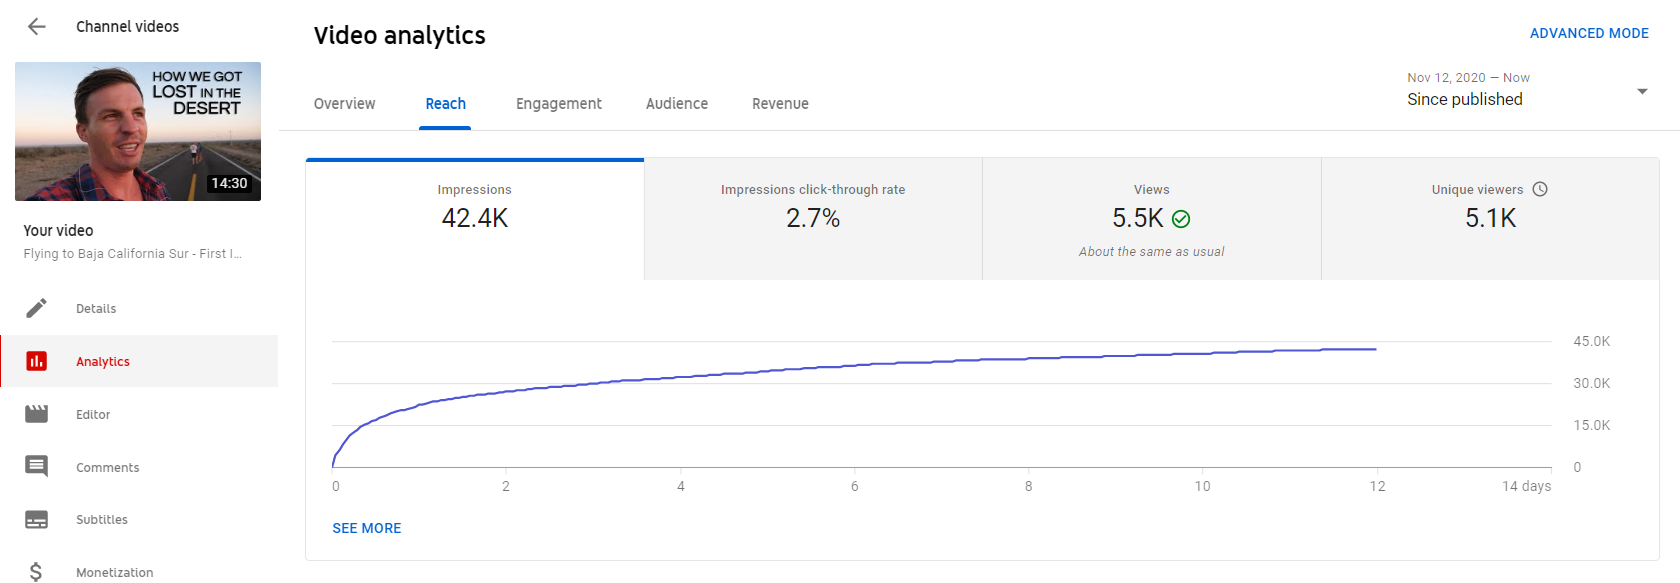Click the green checkmark next to Views
This screenshot has width=1680, height=583.
coord(1181,219)
